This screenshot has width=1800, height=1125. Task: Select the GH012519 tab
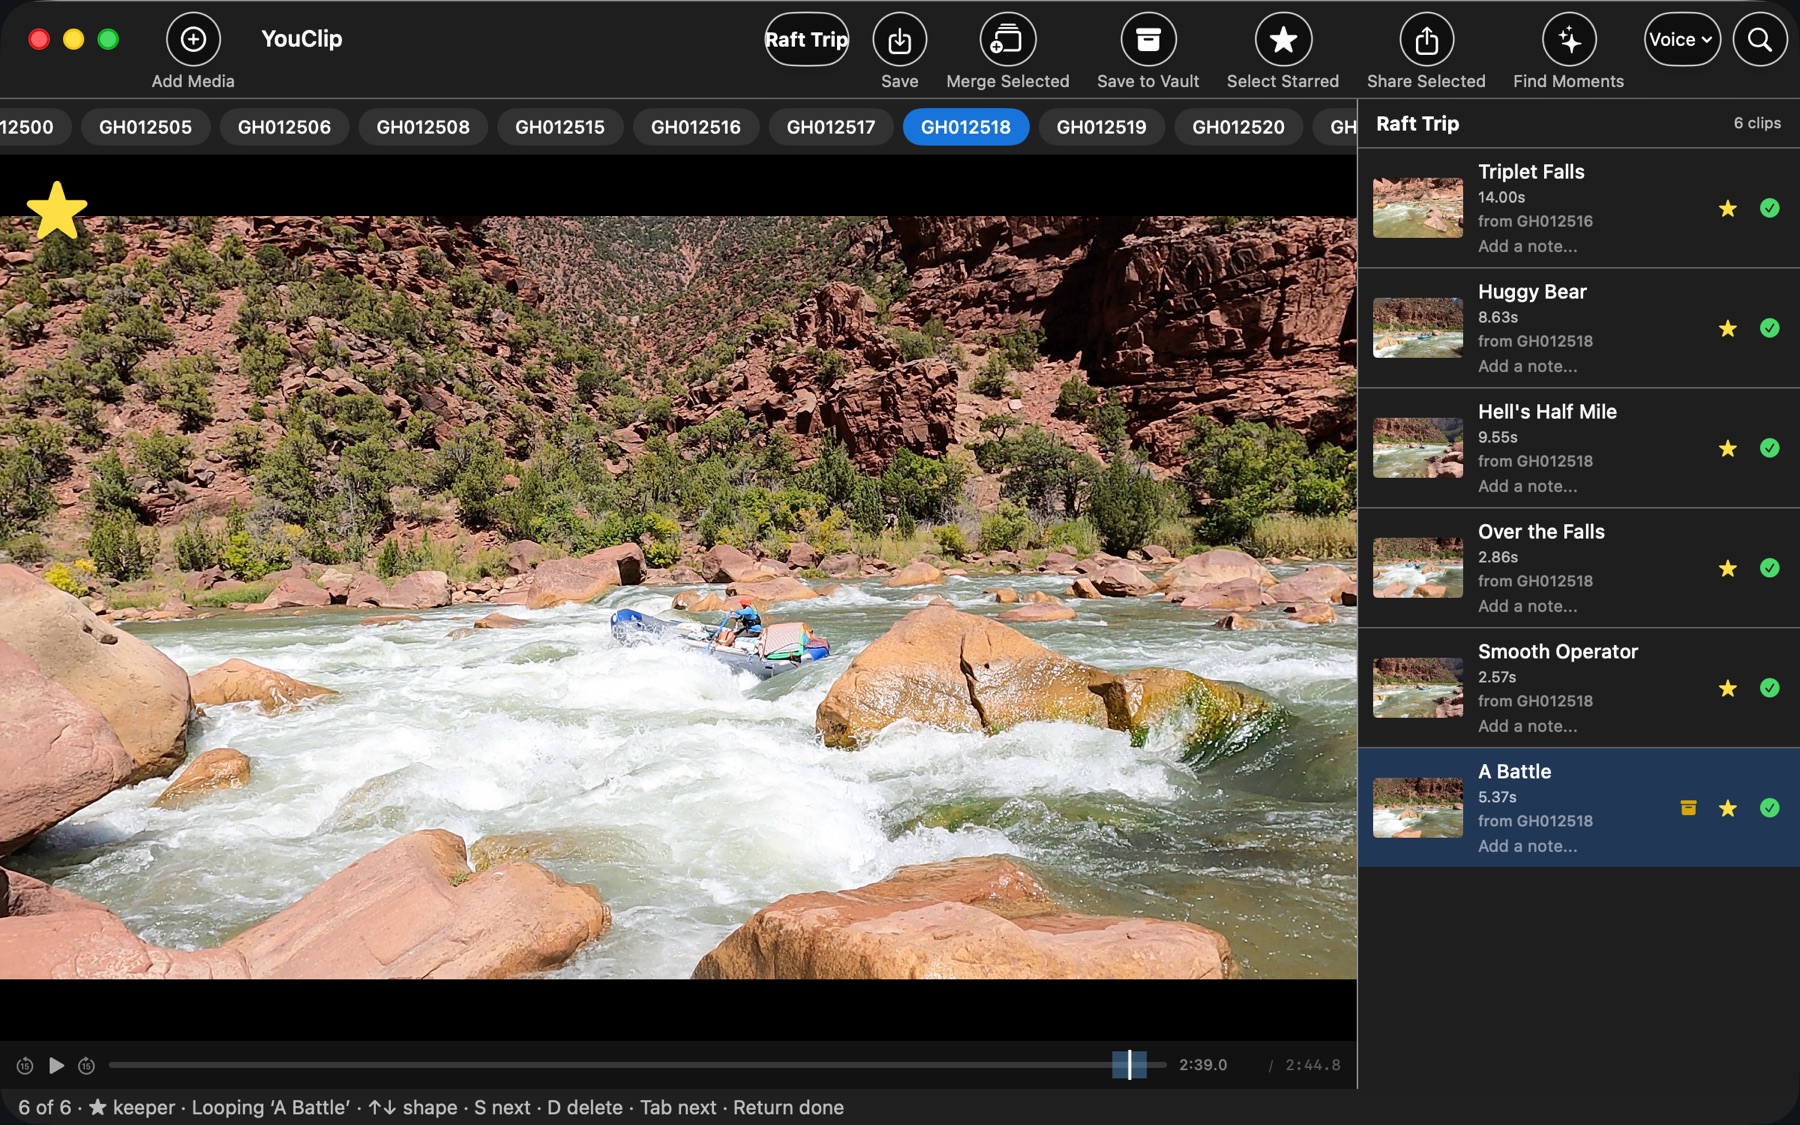click(x=1101, y=127)
